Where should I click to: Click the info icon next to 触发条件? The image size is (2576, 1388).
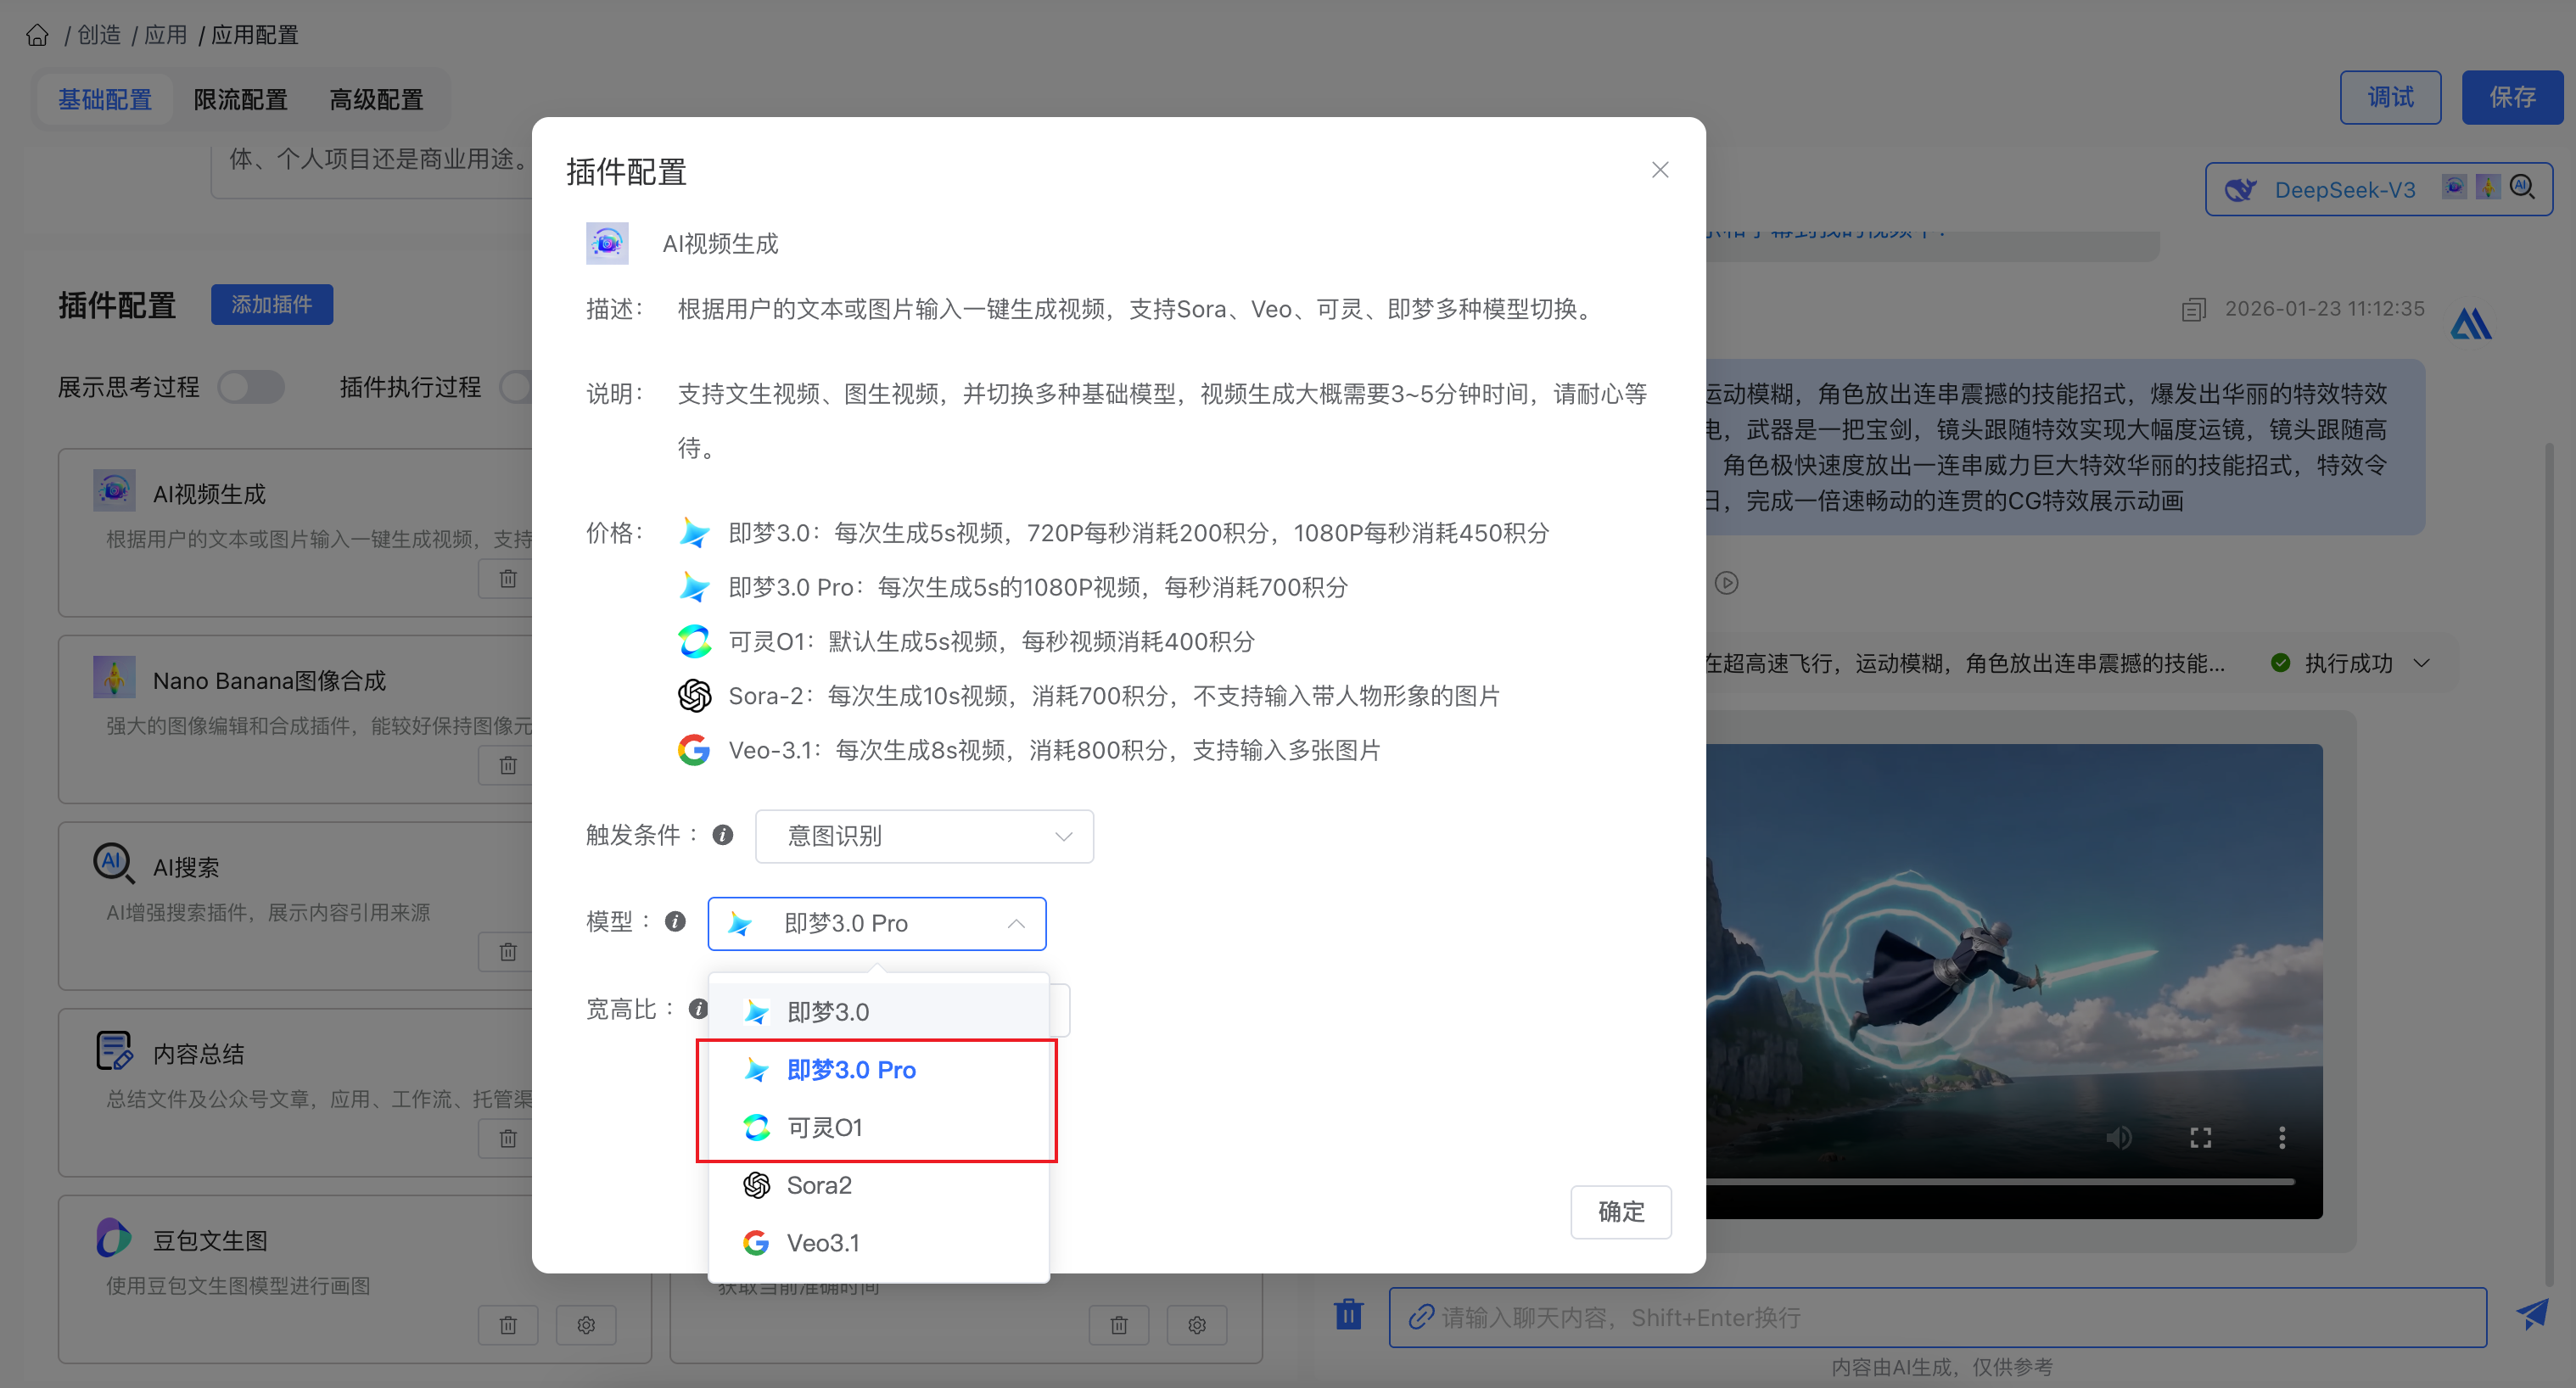[x=722, y=835]
